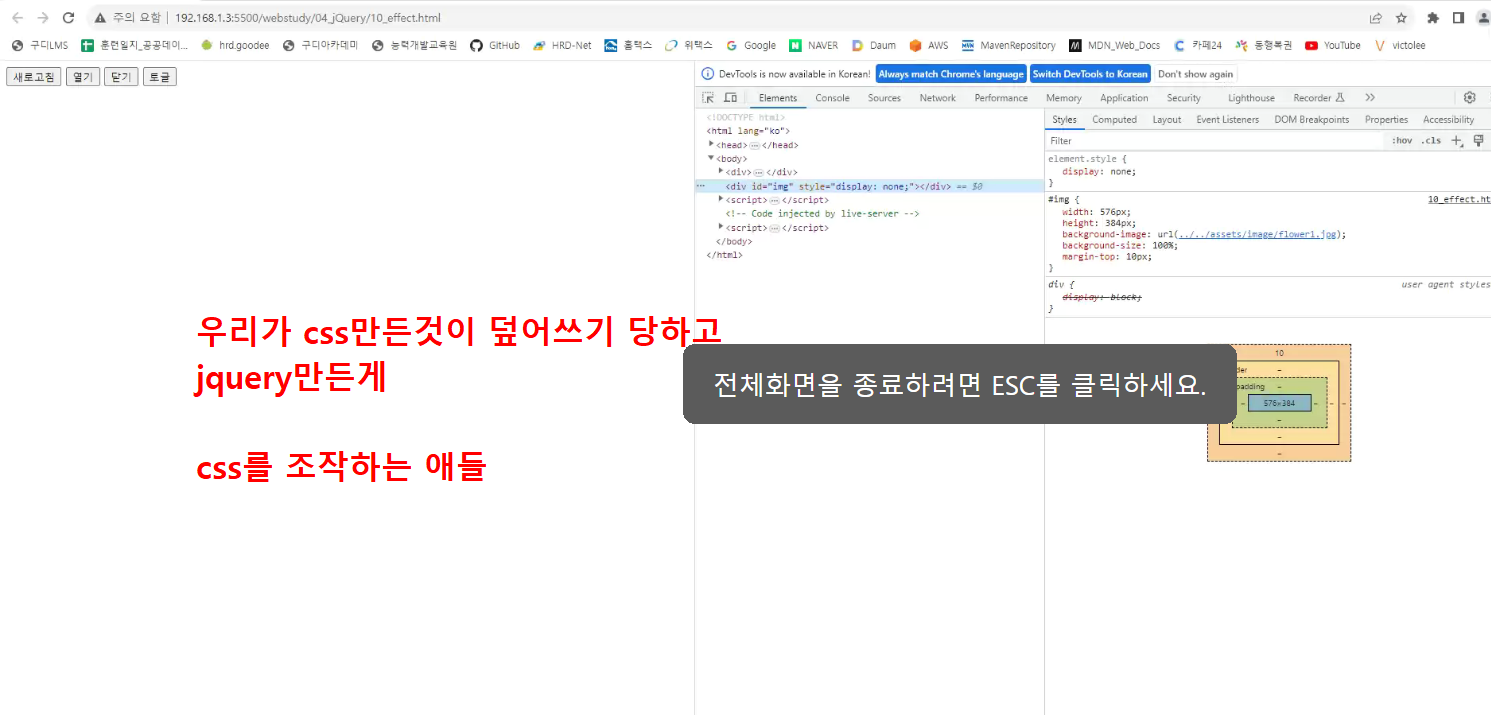Viewport: 1491px width, 715px height.
Task: Show more DevTools tabs via double chevron
Action: tap(1370, 98)
